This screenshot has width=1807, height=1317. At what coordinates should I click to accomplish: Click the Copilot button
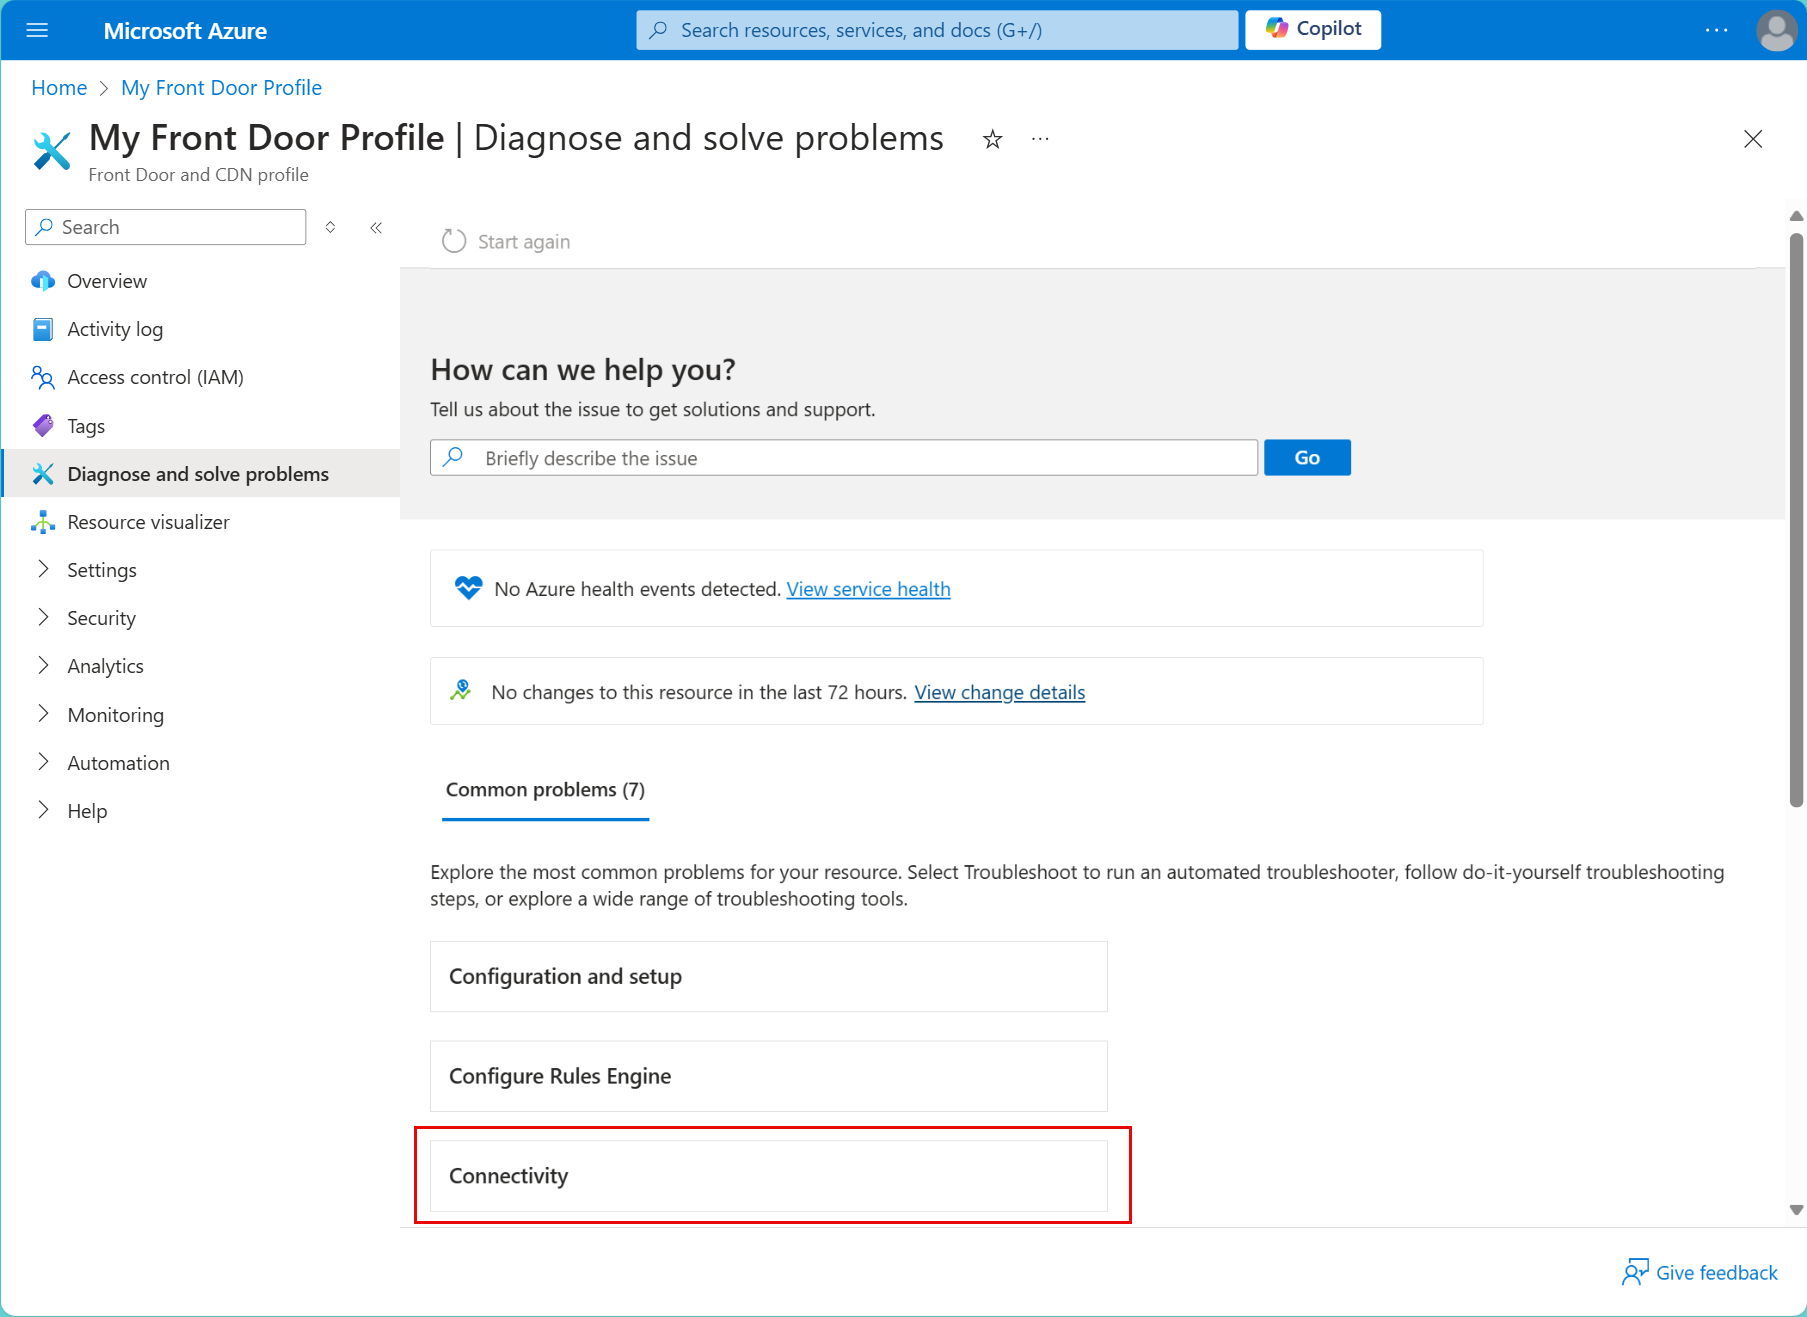coord(1312,29)
